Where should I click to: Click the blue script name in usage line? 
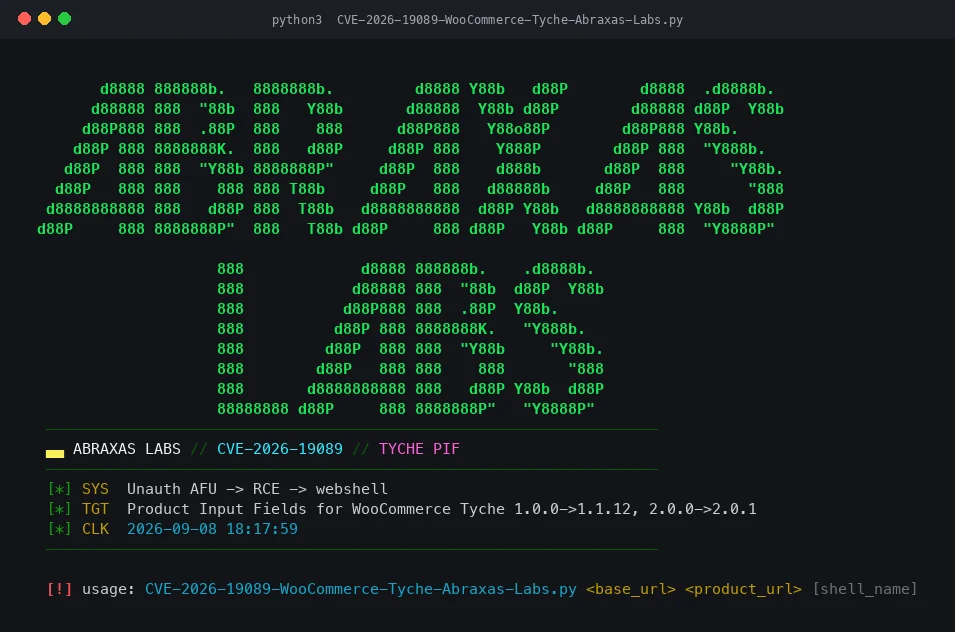(x=361, y=589)
